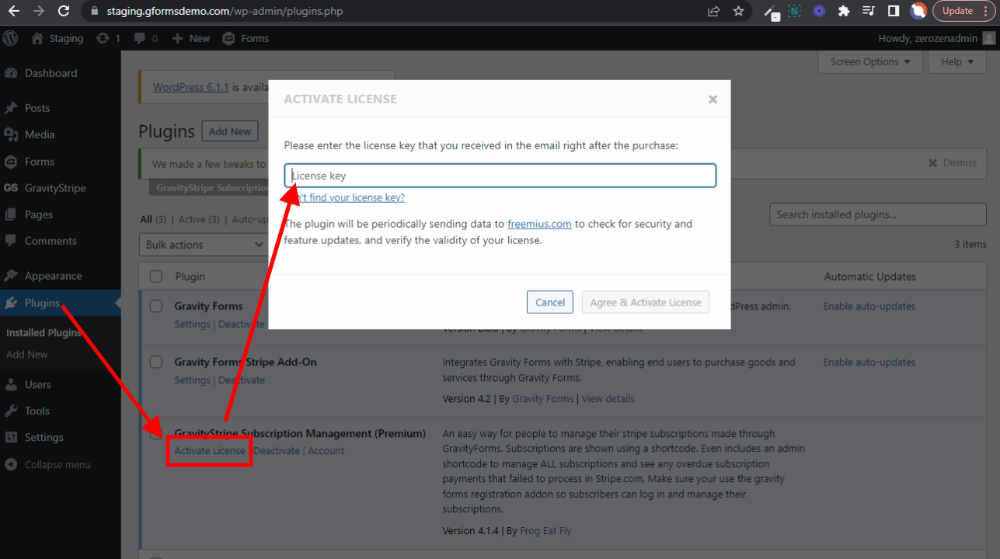This screenshot has width=1000, height=559.
Task: Click the share page icon in address bar
Action: point(714,11)
